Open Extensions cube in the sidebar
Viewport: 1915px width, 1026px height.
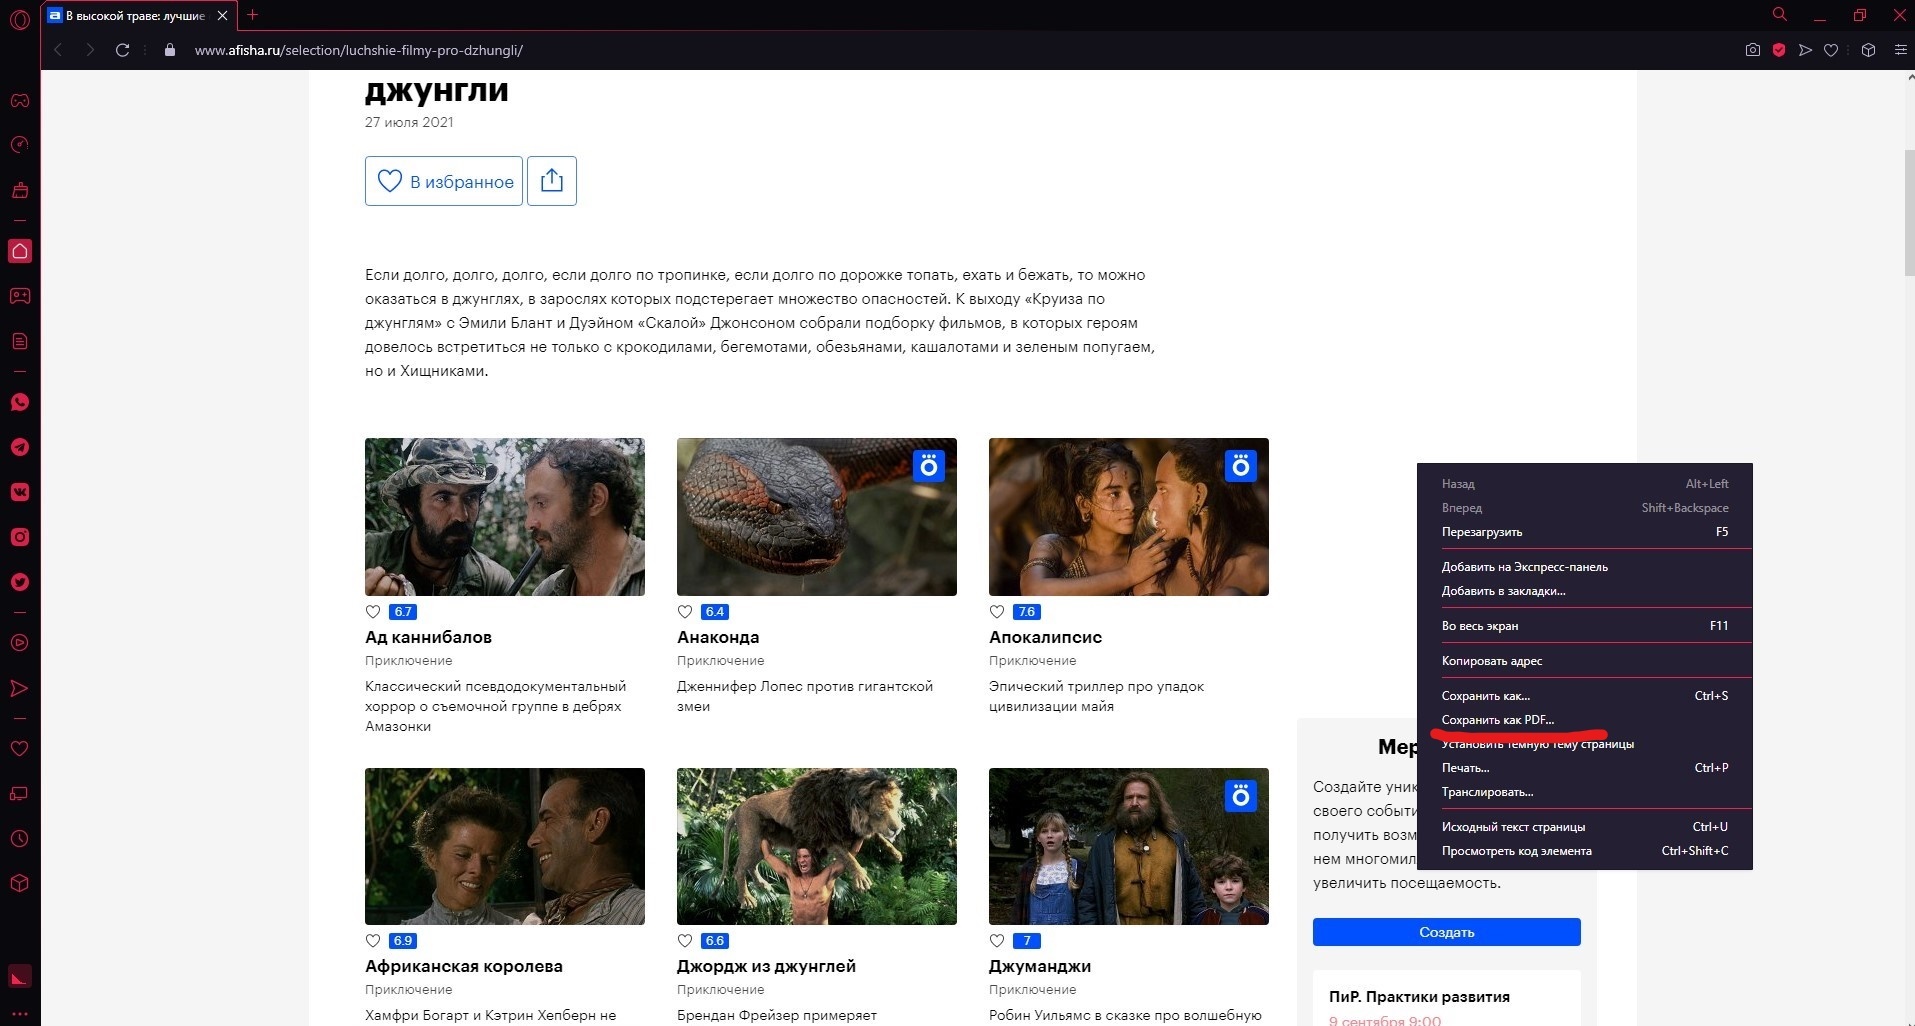pos(20,884)
